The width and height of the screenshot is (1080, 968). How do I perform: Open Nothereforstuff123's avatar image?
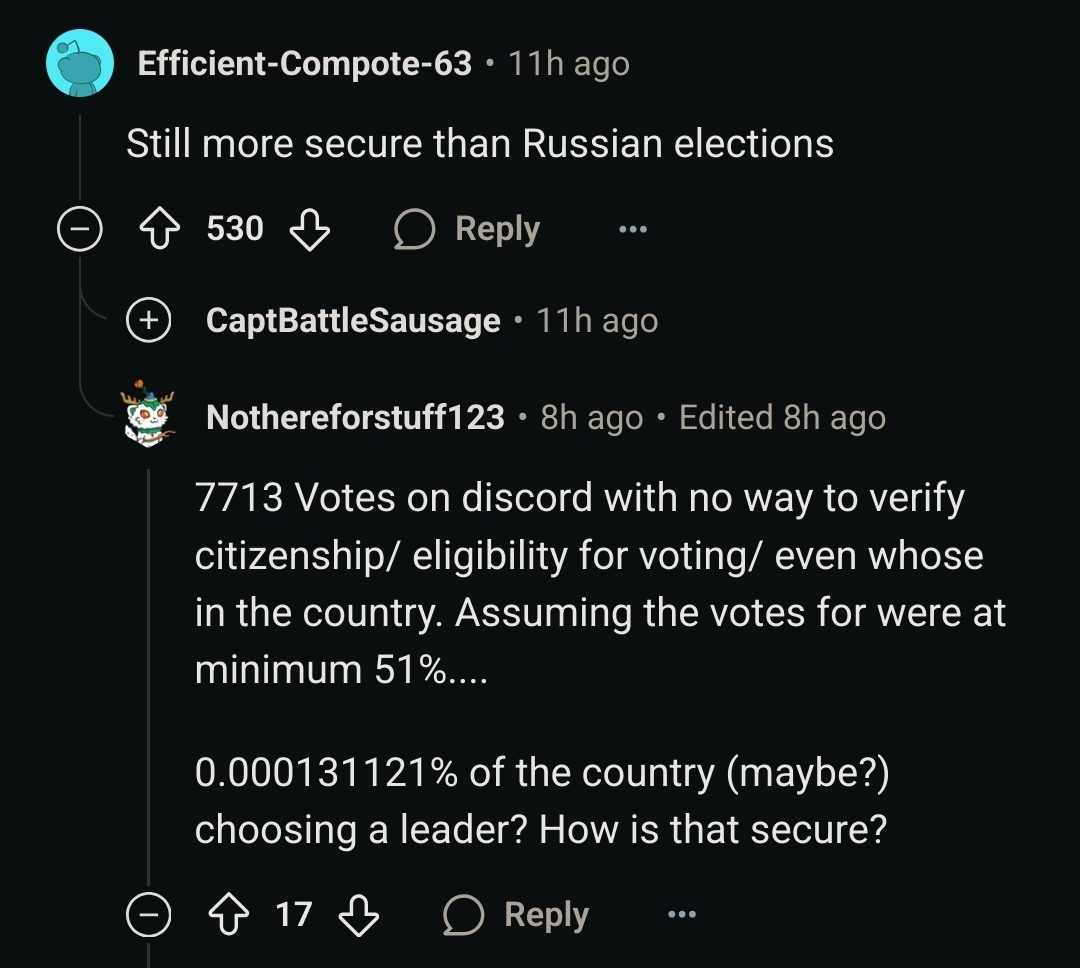click(x=148, y=413)
